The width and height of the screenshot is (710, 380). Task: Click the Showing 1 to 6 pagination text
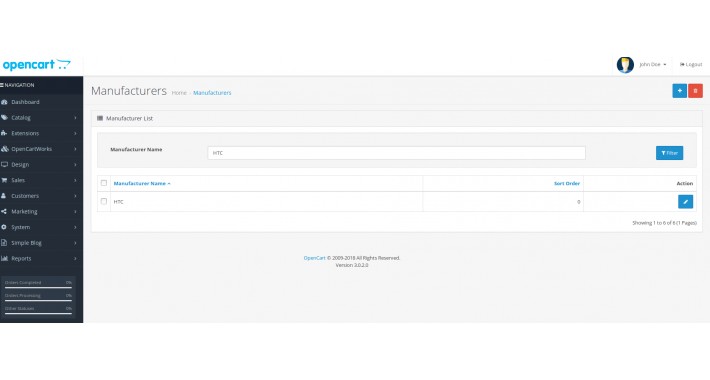point(664,223)
